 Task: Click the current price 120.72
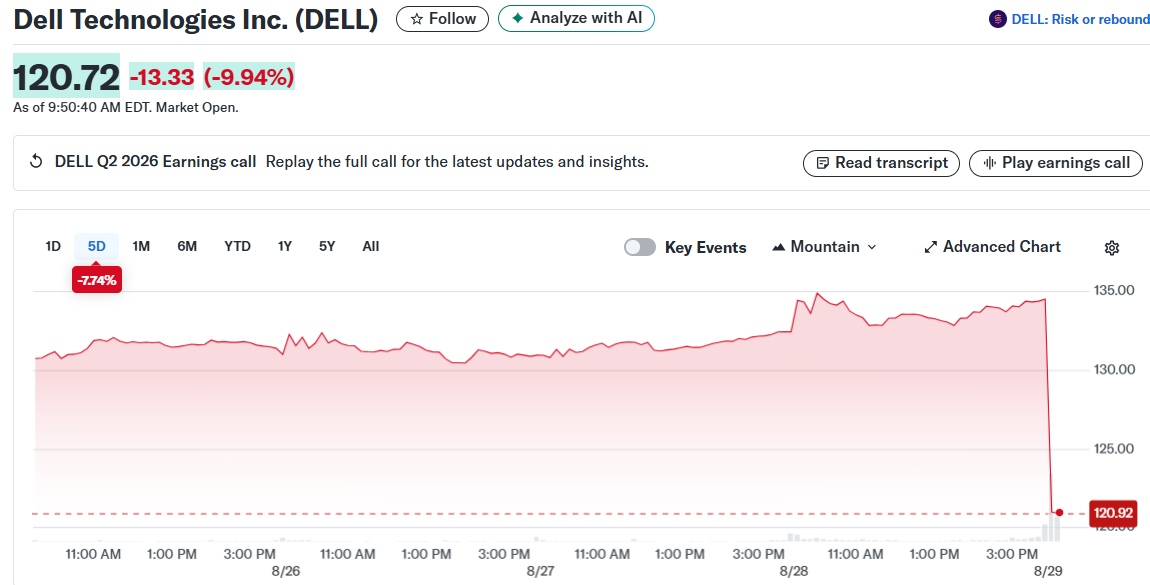pos(67,77)
